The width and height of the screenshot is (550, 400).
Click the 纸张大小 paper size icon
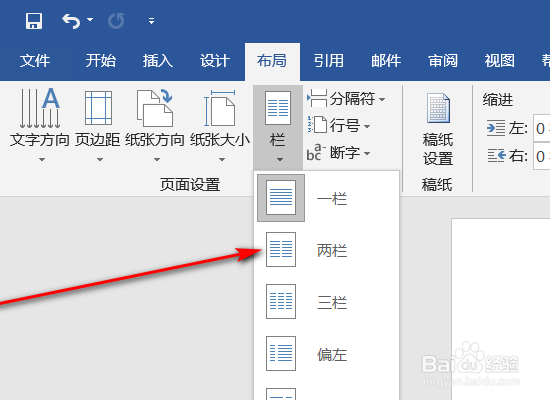click(x=220, y=108)
